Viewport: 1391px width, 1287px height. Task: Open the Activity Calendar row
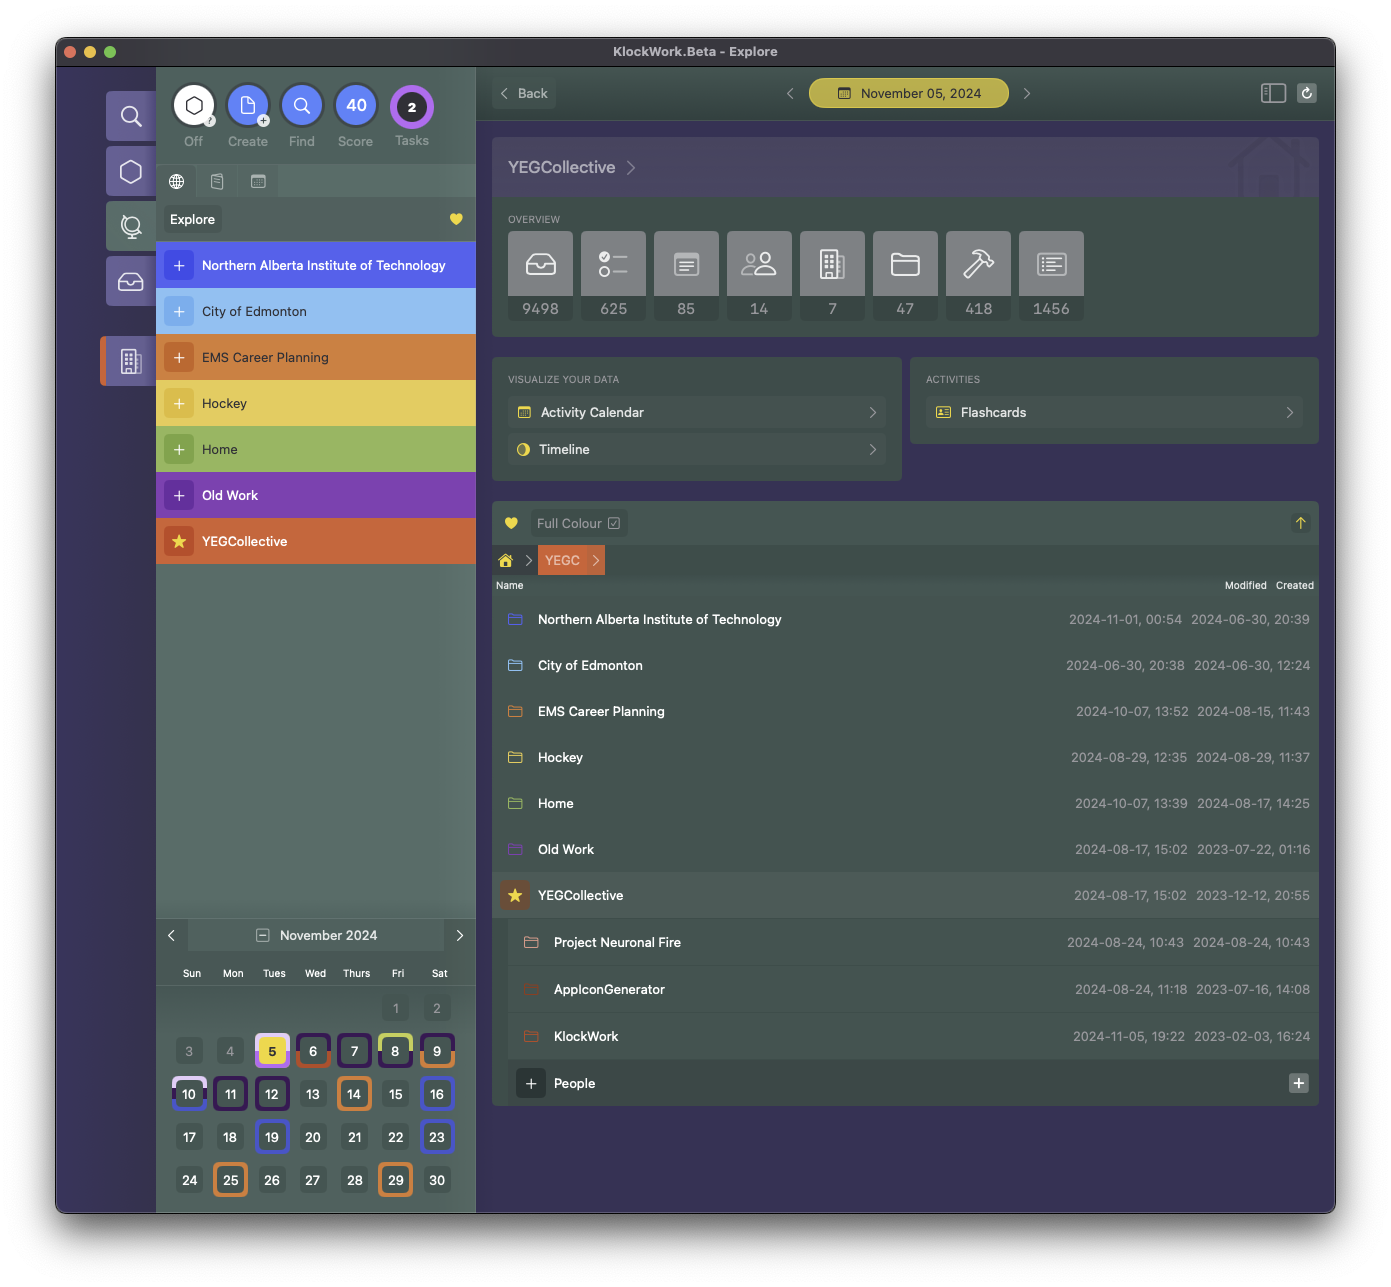coord(697,412)
